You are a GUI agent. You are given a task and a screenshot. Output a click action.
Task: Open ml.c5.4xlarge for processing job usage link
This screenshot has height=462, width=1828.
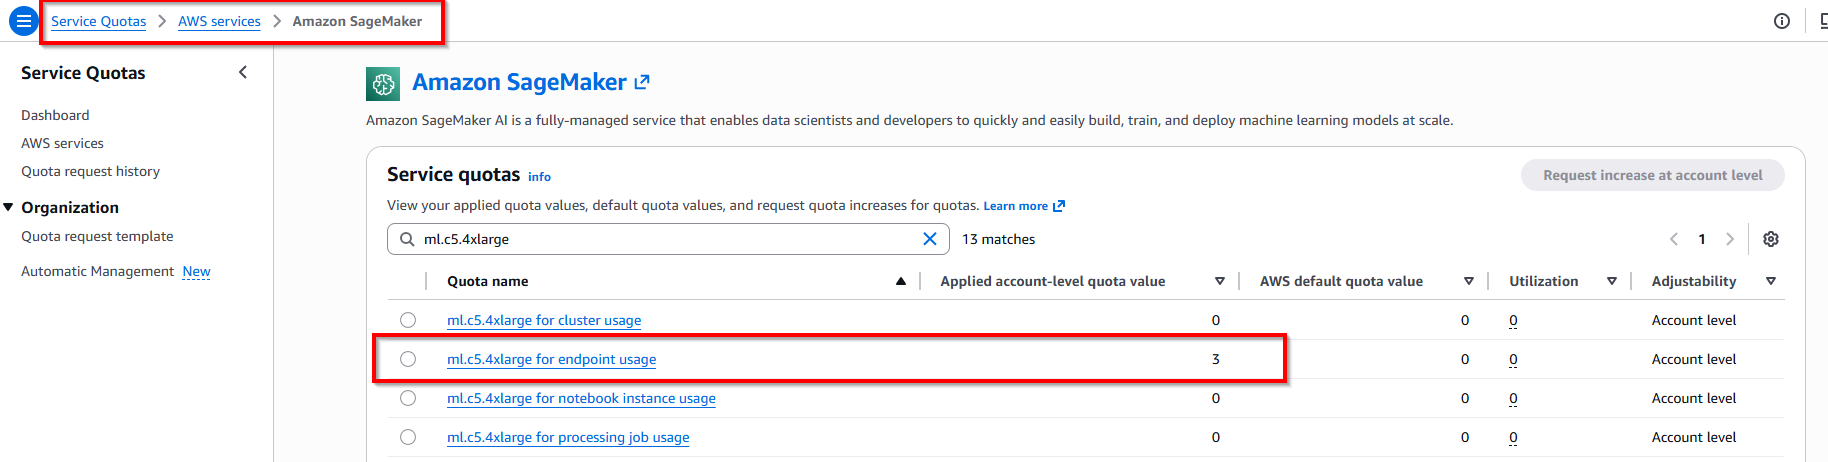(567, 437)
